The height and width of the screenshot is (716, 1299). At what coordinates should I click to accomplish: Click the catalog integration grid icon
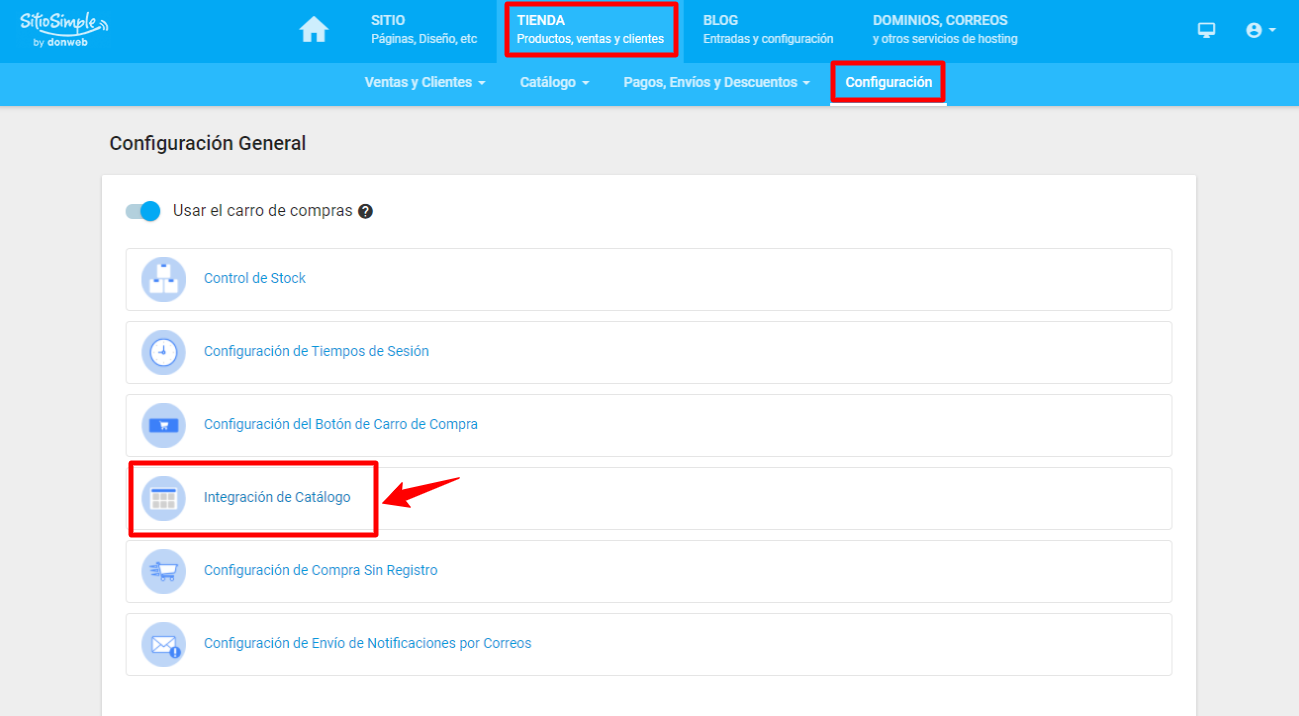point(164,498)
